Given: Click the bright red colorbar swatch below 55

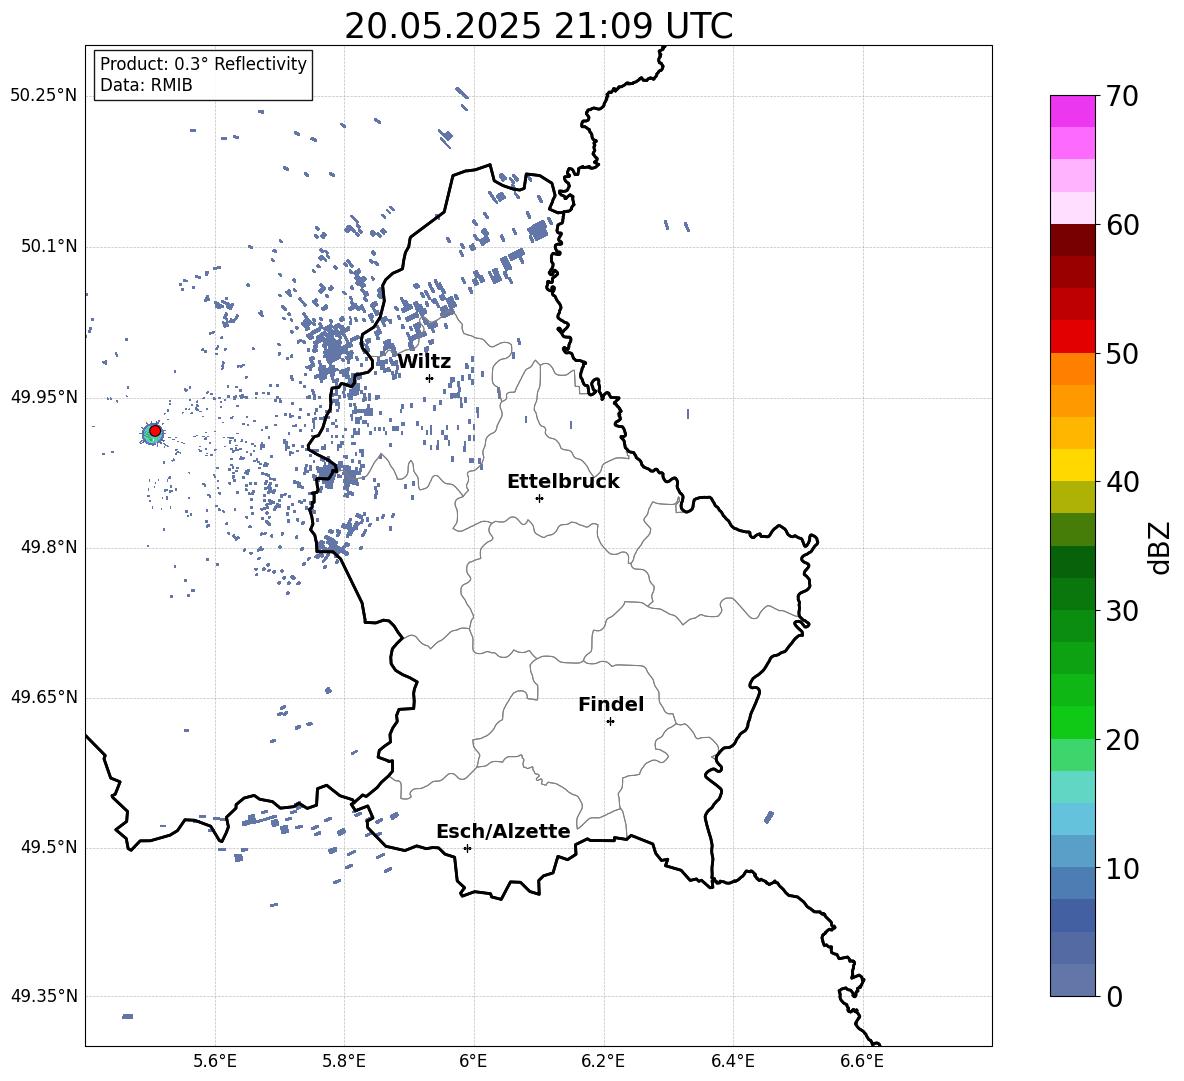Looking at the screenshot, I should (1073, 337).
